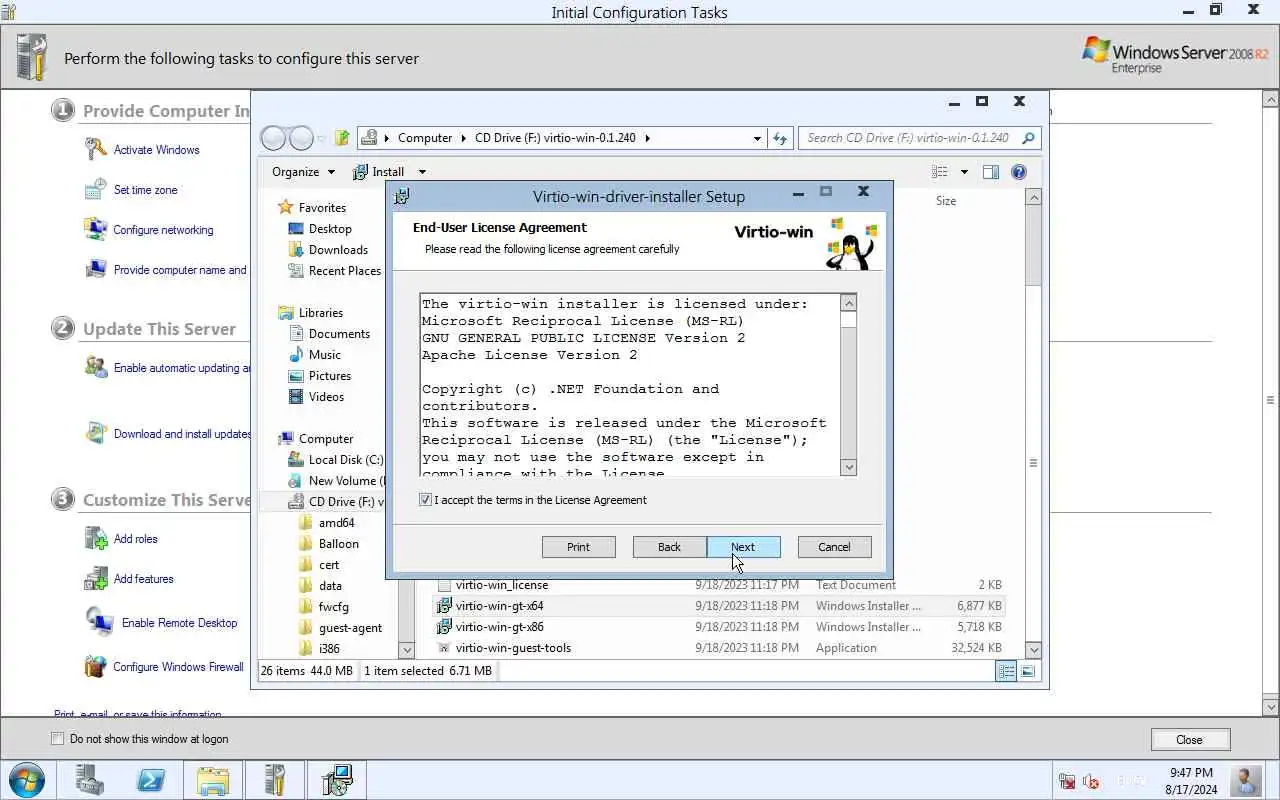Open Configure Windows Firewall link
This screenshot has height=800, width=1280.
178,667
